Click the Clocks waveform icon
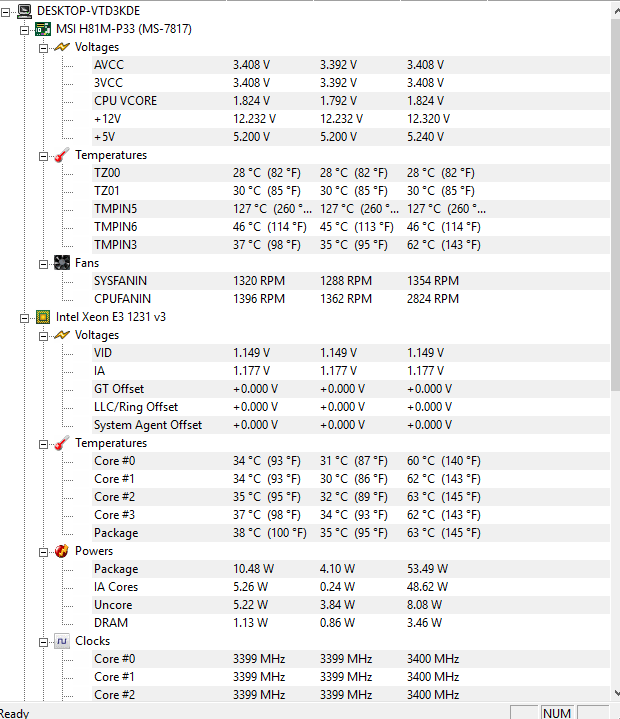The height and width of the screenshot is (719, 620). (62, 641)
